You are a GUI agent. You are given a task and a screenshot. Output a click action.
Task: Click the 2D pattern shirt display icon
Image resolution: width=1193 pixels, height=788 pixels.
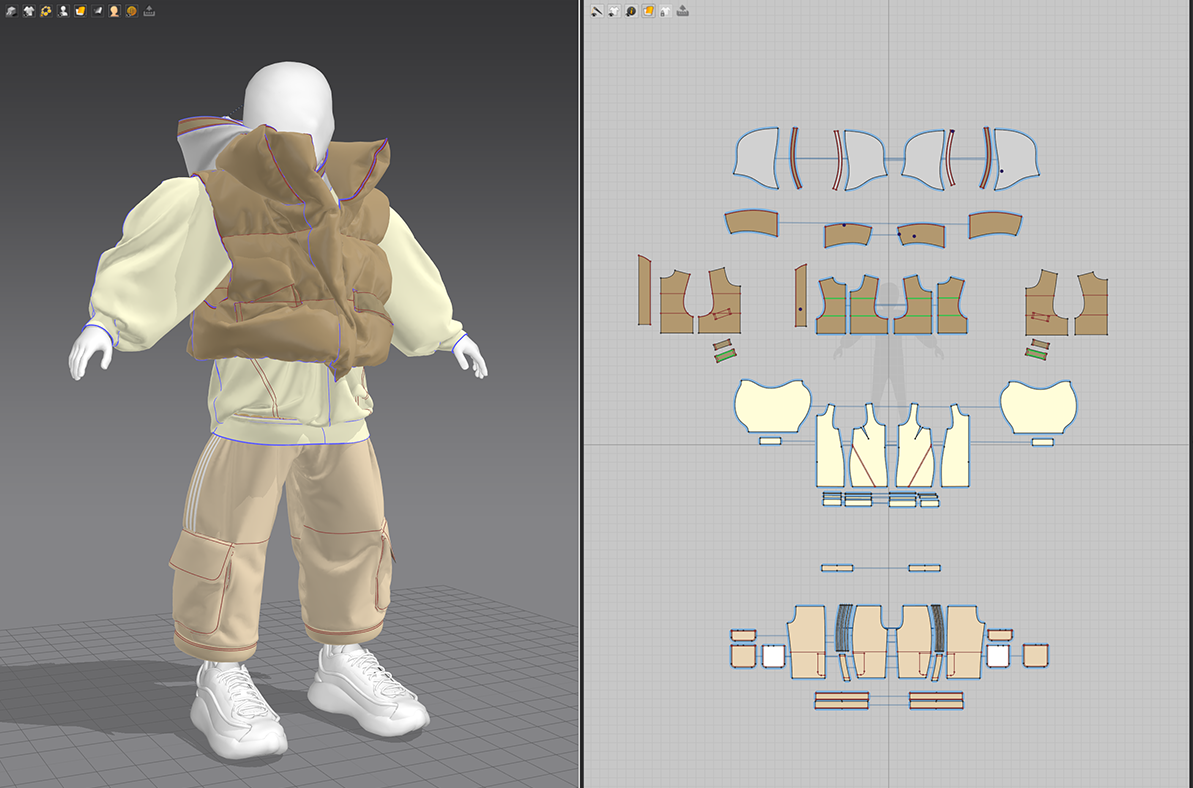click(614, 11)
